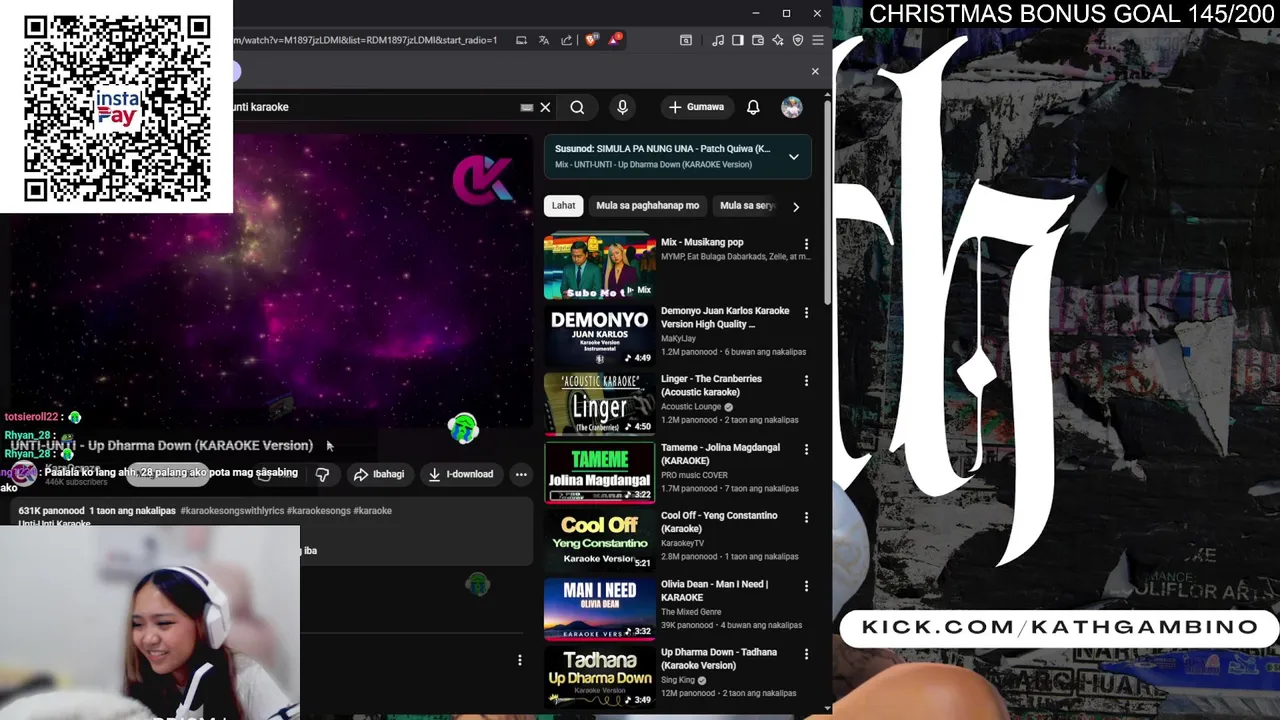Open the Linger acoustic karaoke thumbnail
Image resolution: width=1280 pixels, height=720 pixels.
[599, 403]
